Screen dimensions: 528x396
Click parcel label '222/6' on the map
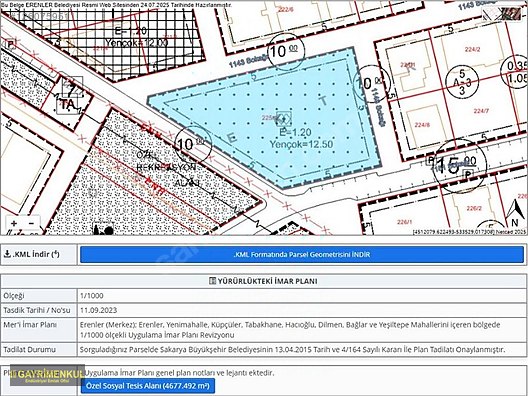pyautogui.click(x=286, y=10)
